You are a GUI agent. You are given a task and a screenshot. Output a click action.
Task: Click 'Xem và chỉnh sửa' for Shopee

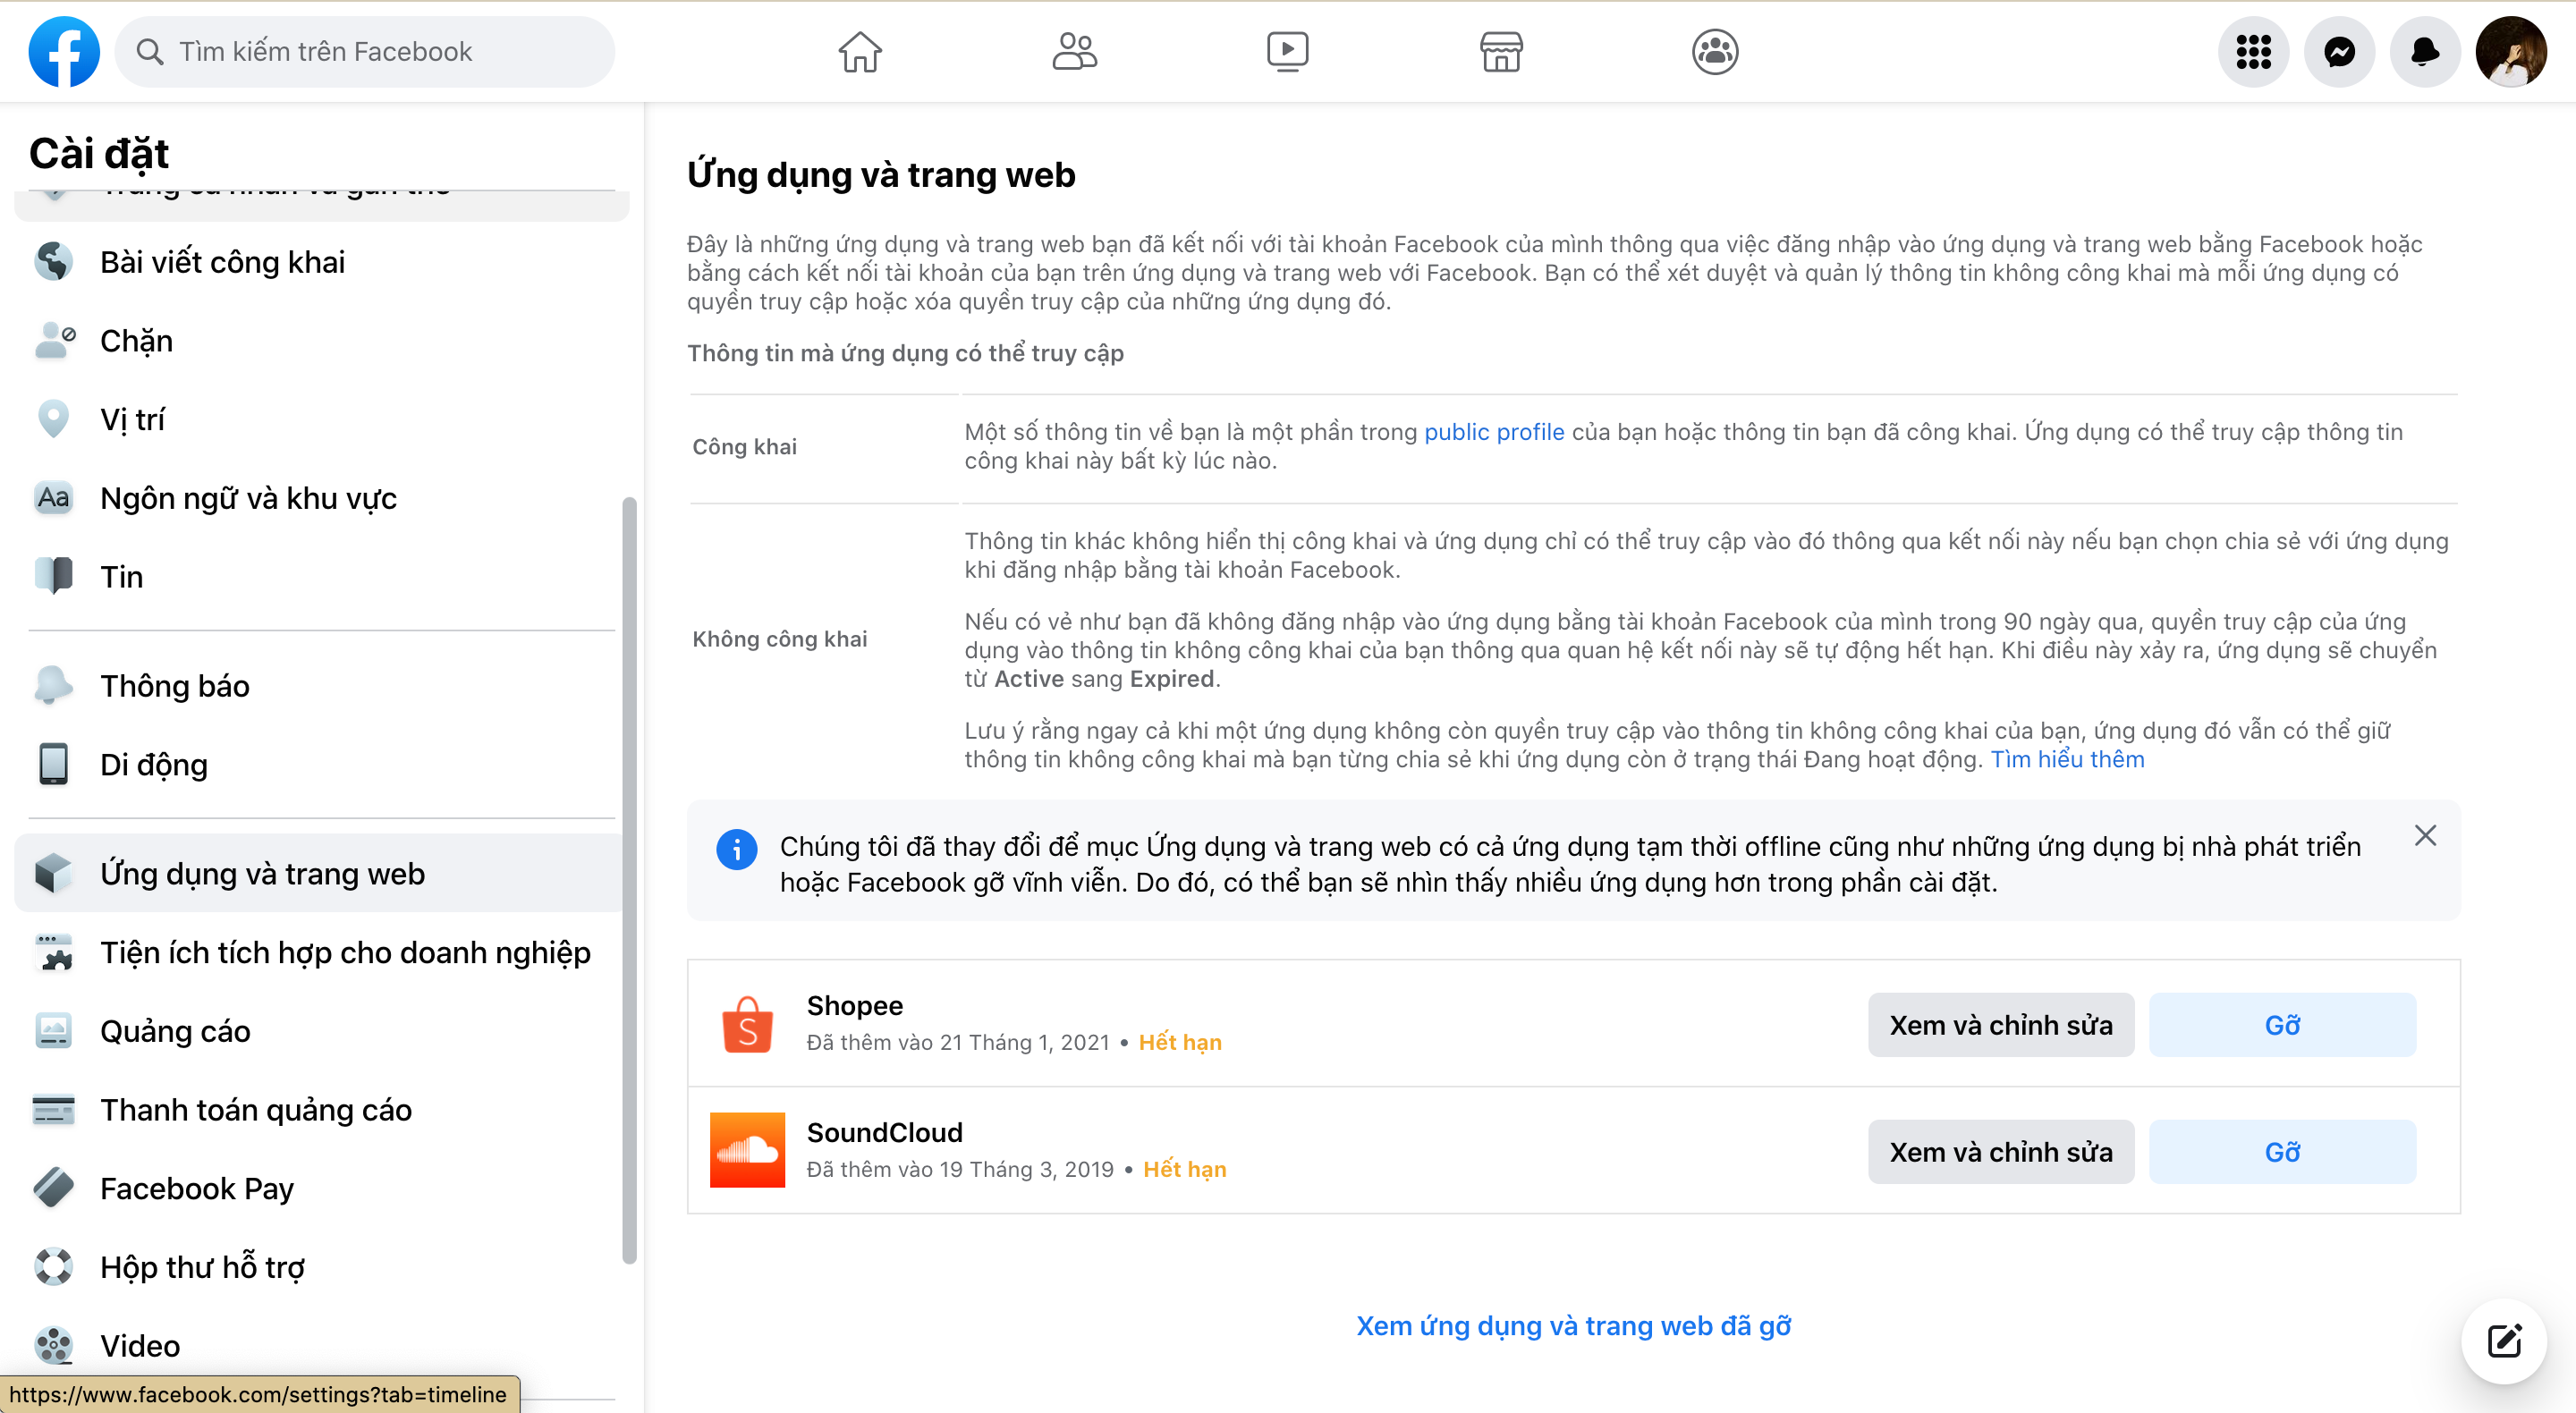2002,1023
